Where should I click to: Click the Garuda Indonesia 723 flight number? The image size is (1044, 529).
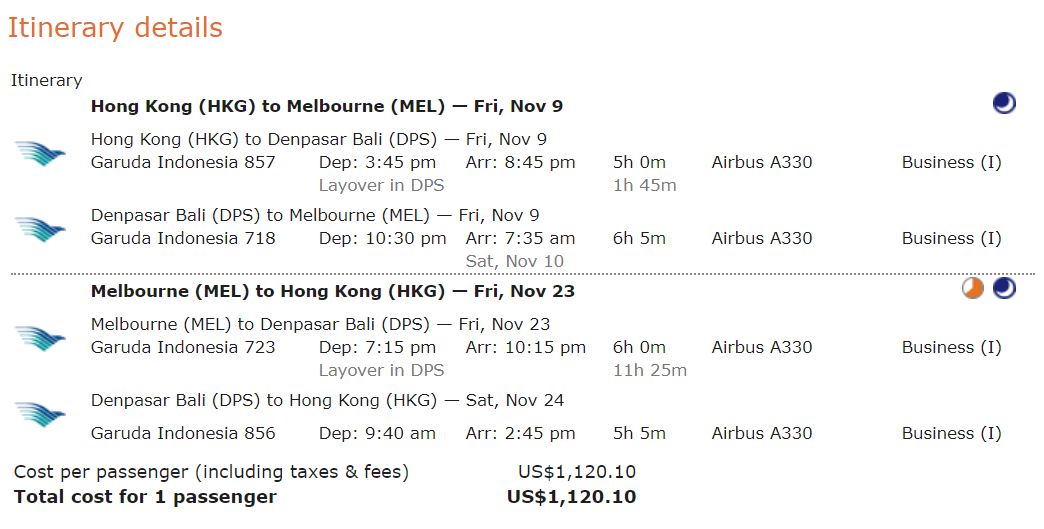click(x=183, y=347)
